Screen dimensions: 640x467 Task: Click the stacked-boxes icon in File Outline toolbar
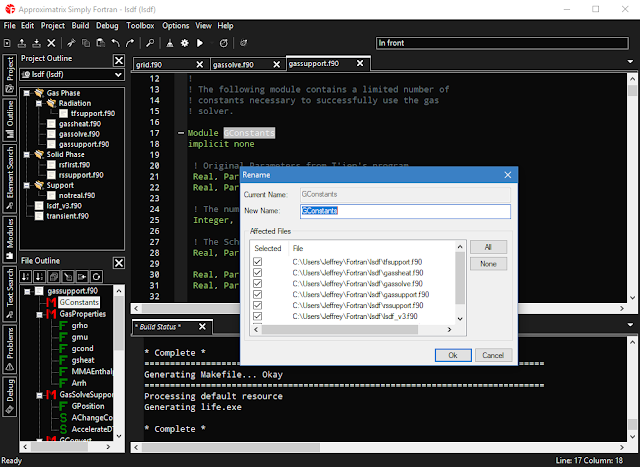point(54,276)
